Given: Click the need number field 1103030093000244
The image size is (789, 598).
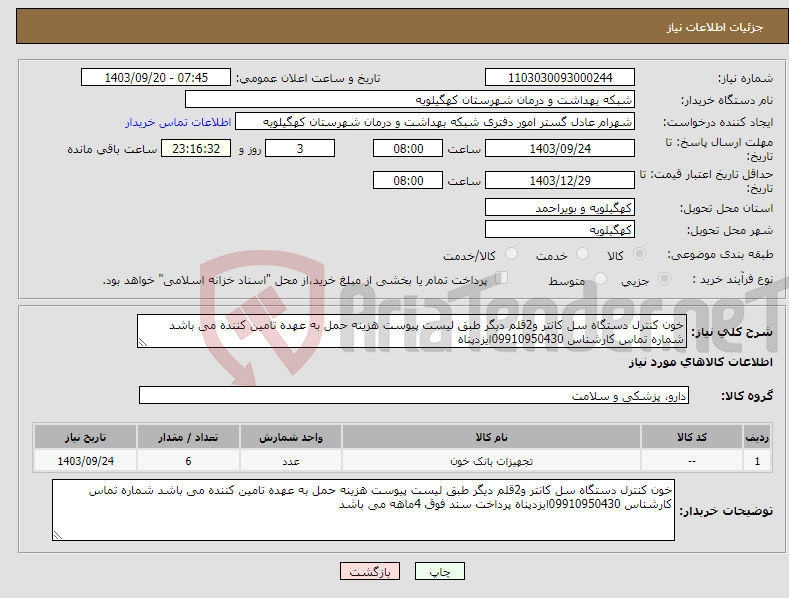Looking at the screenshot, I should [x=560, y=78].
